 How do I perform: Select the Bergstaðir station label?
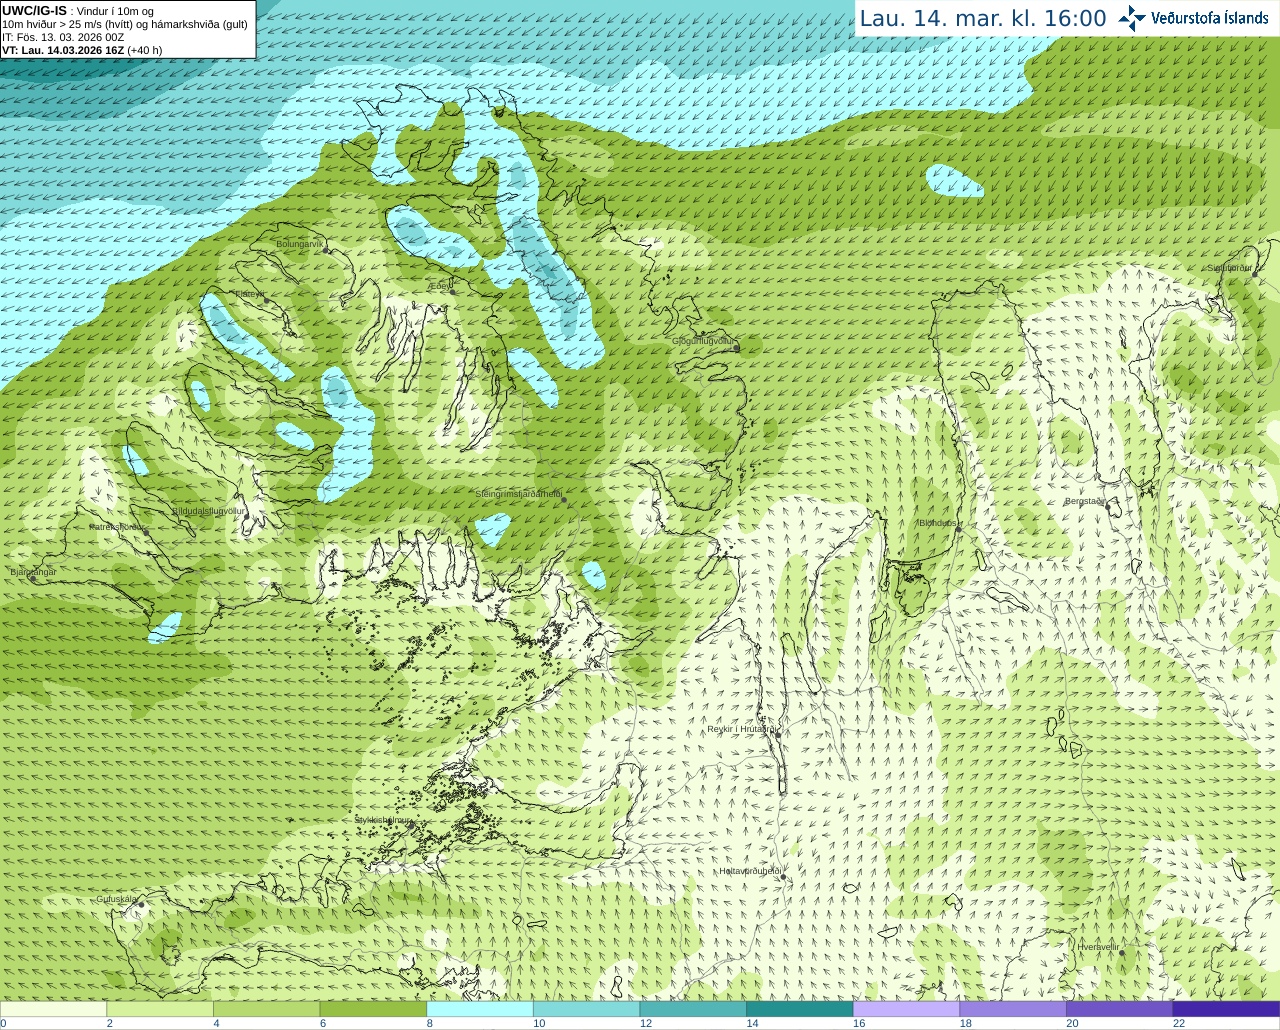click(1085, 501)
